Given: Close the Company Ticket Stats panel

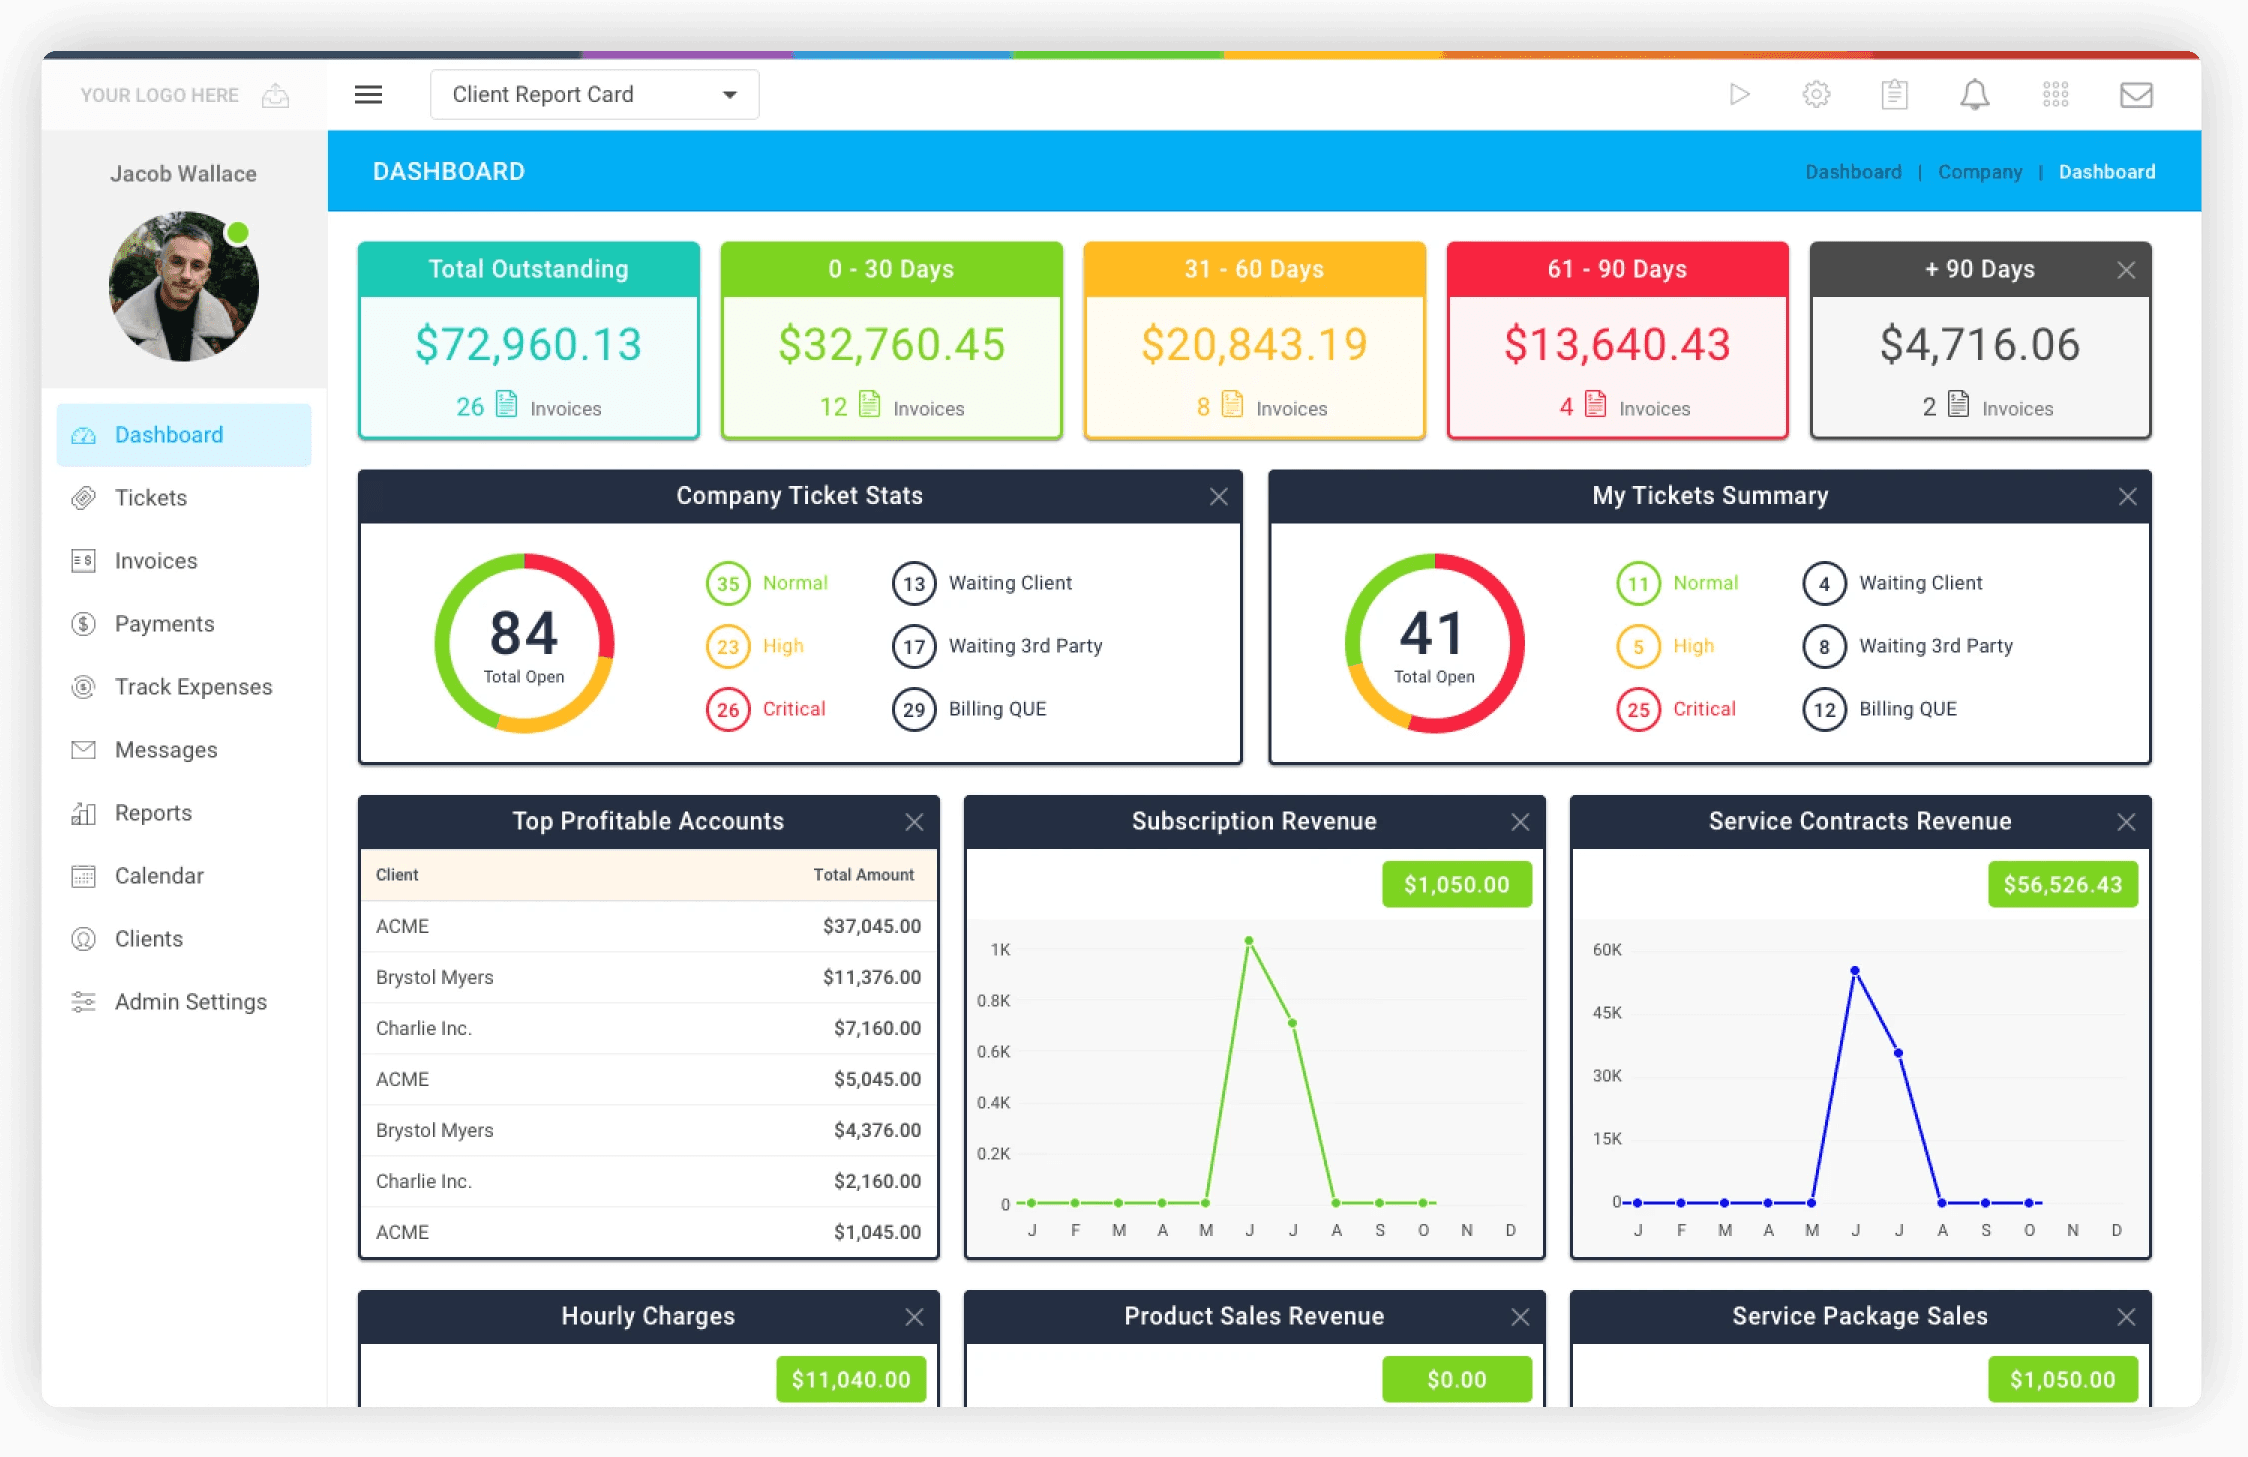Looking at the screenshot, I should 1218,497.
